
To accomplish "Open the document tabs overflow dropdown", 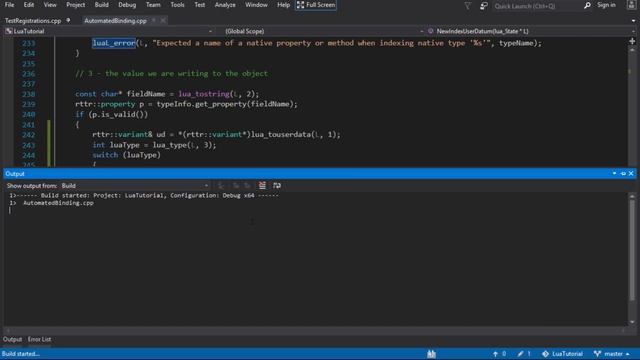I will coord(633,20).
